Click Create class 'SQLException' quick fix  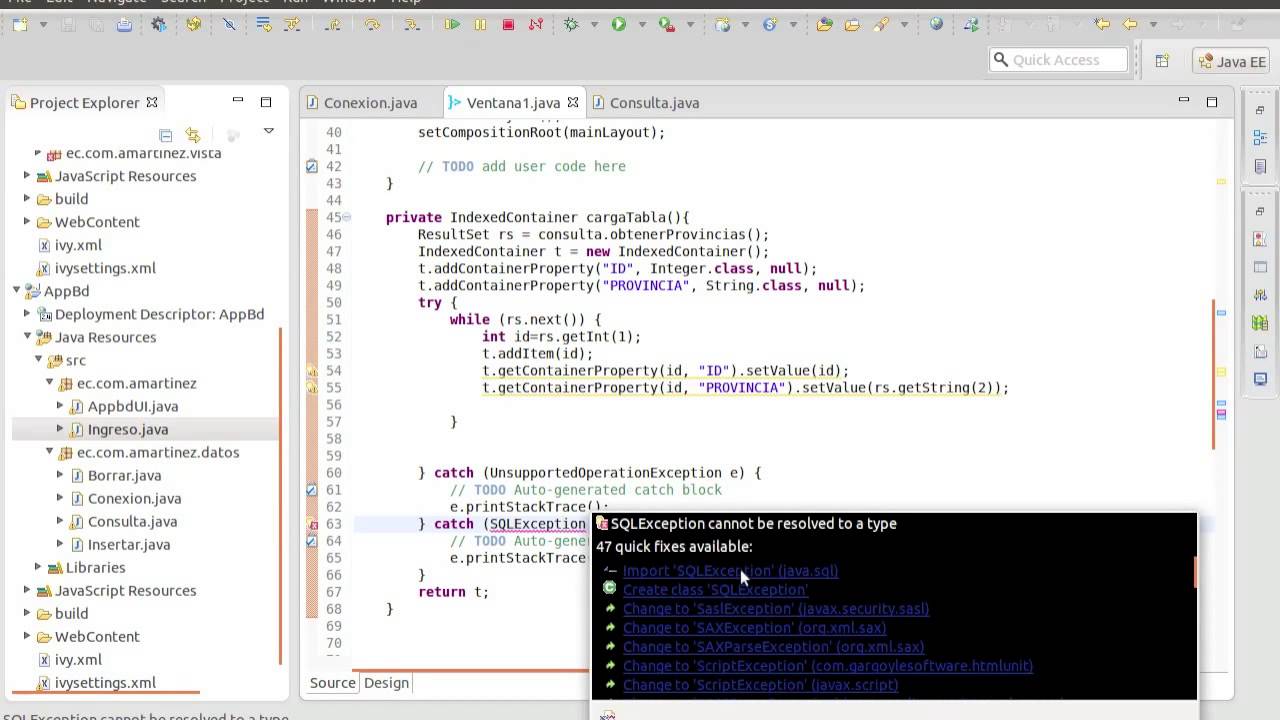[x=715, y=590]
